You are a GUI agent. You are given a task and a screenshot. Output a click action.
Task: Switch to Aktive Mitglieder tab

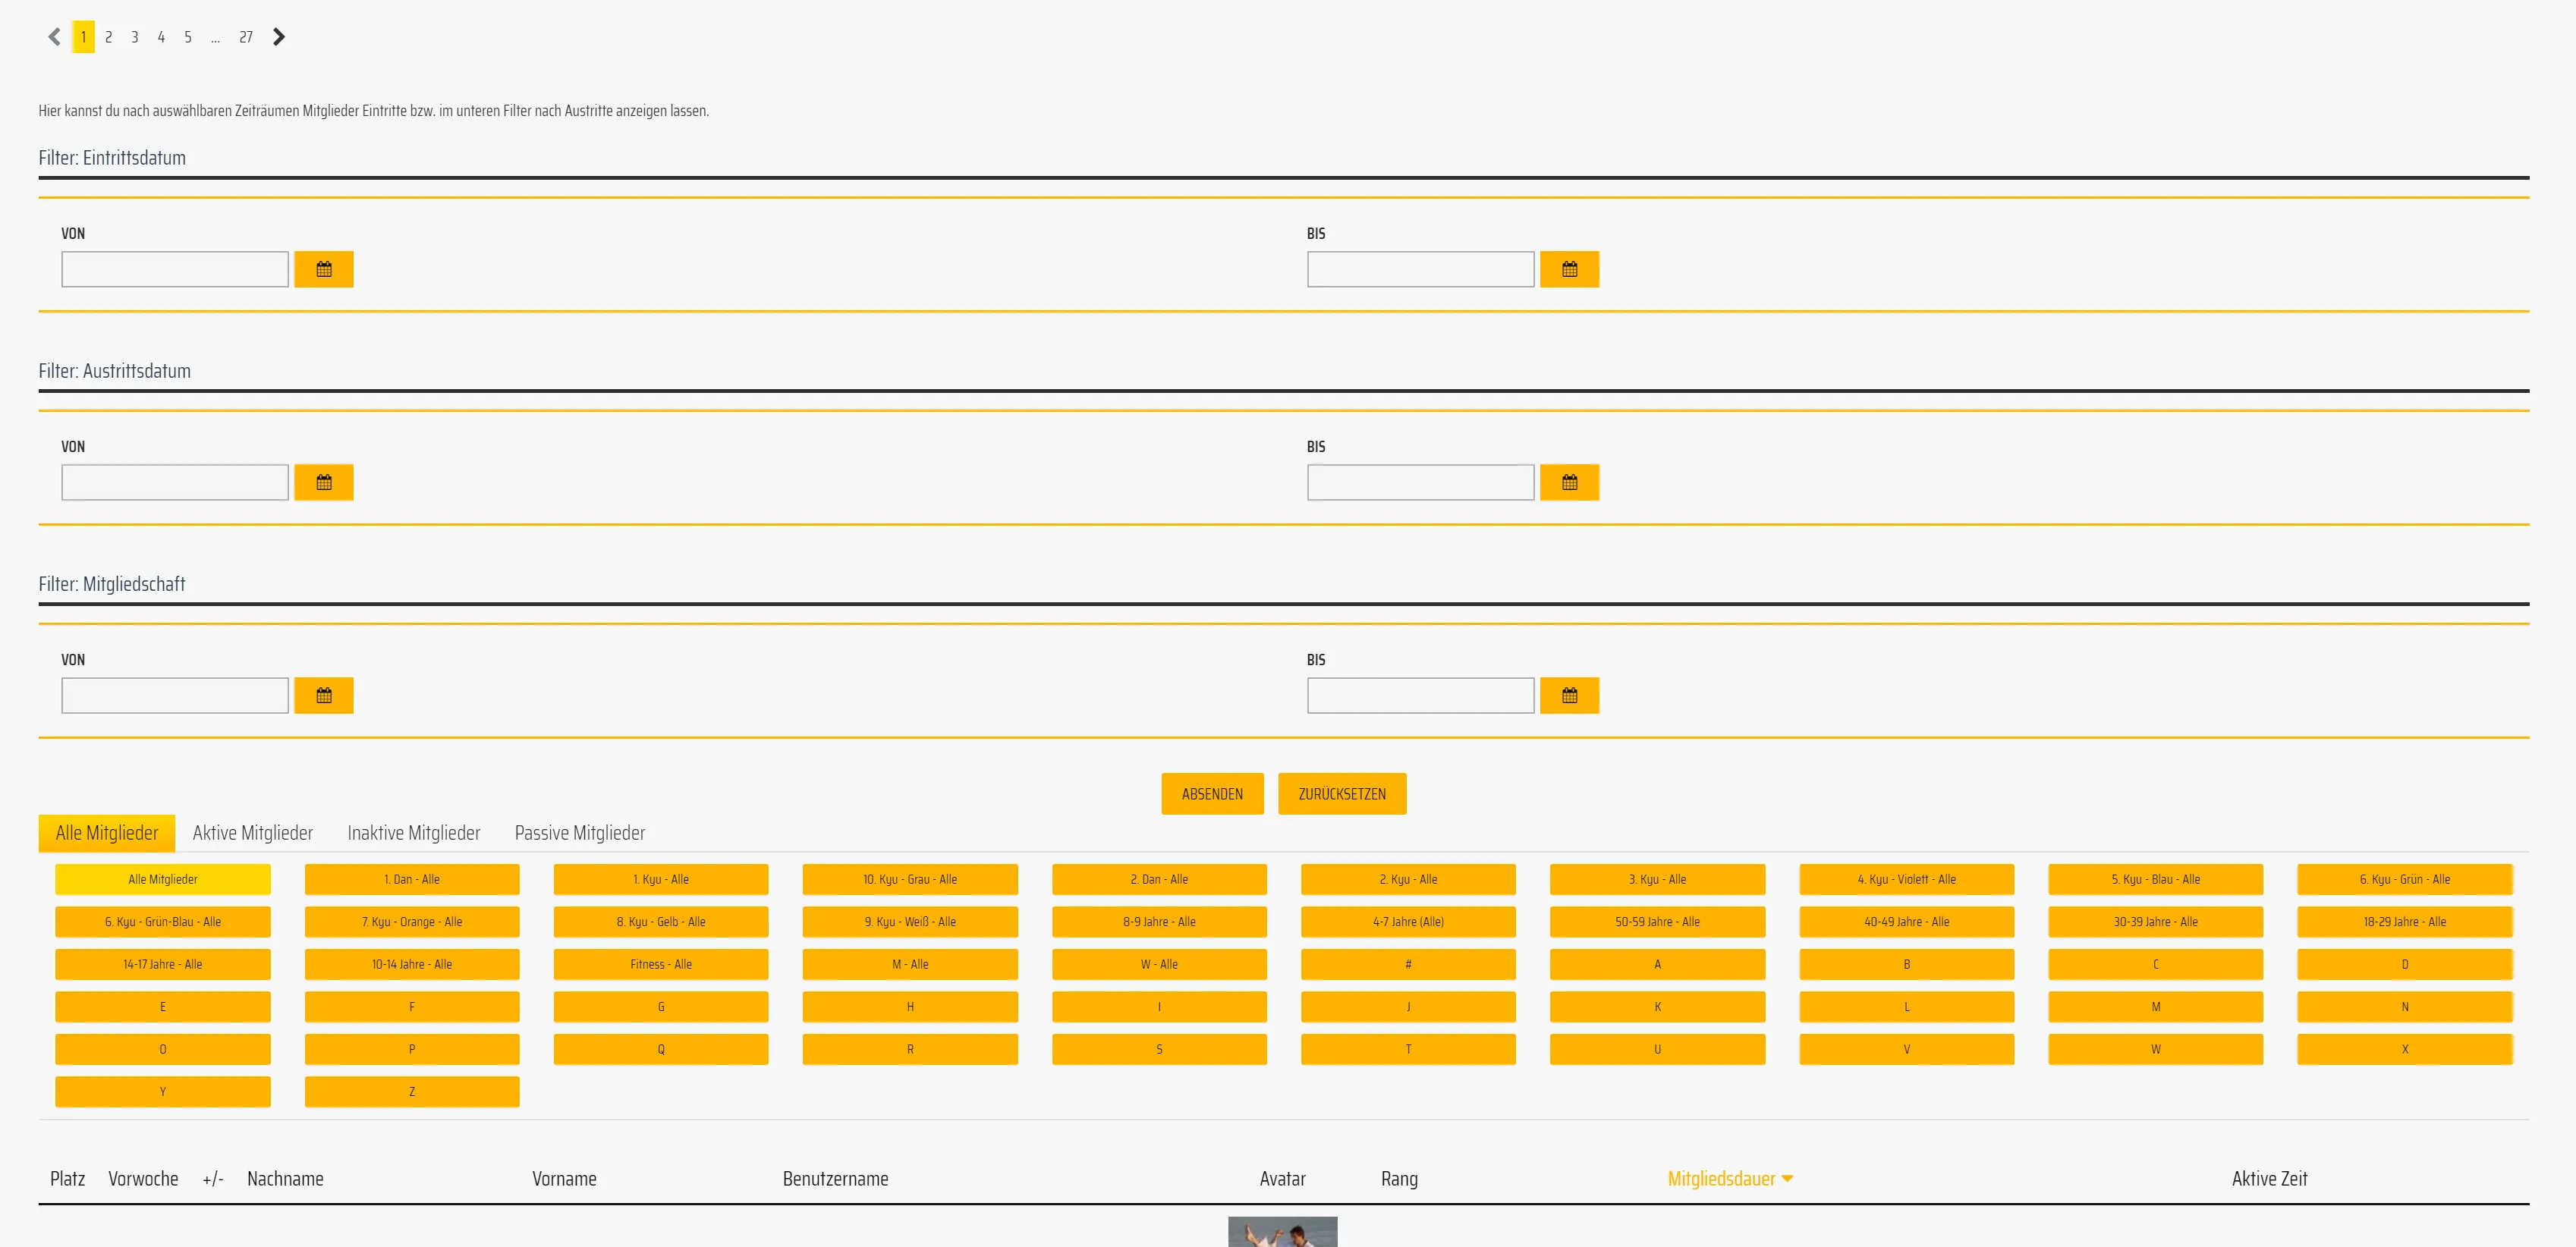pos(252,833)
